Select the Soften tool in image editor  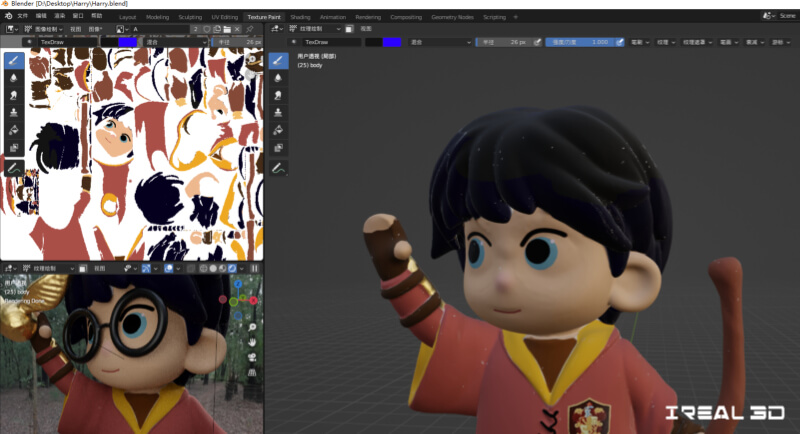tap(14, 78)
